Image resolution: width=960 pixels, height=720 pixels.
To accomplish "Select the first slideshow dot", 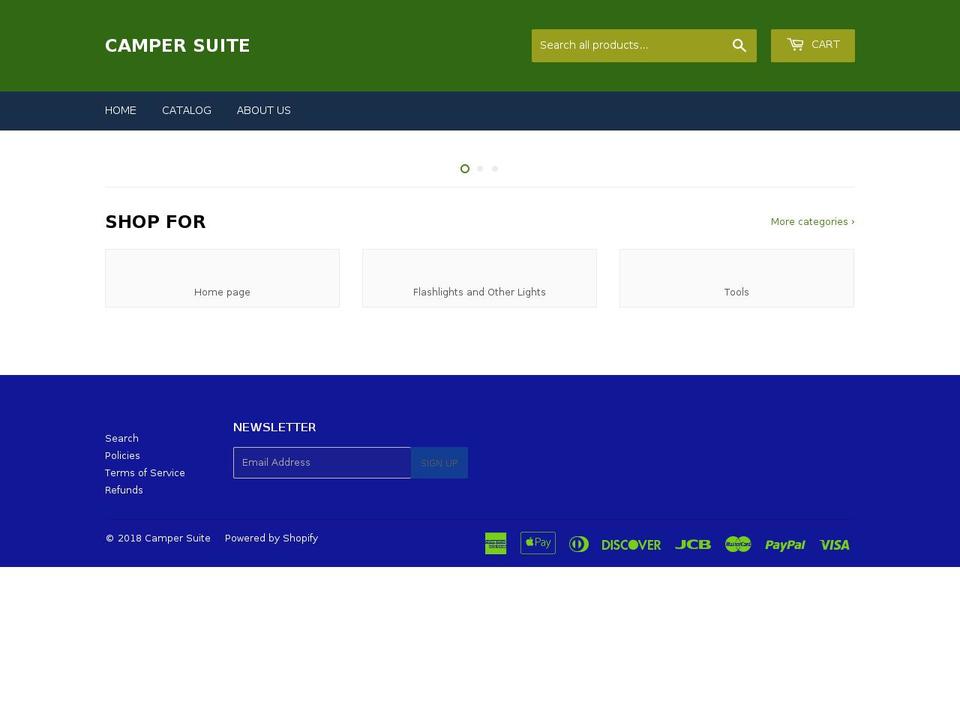I will [465, 168].
